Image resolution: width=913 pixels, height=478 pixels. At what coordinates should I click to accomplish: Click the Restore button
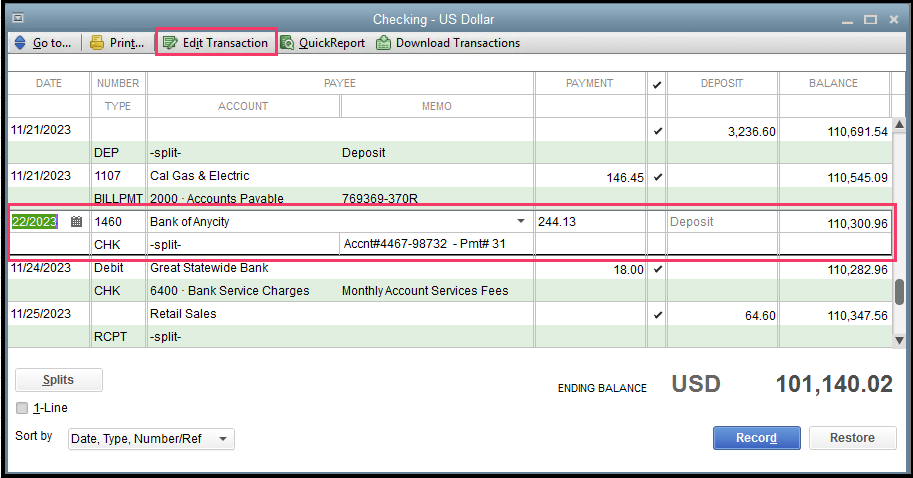[852, 438]
